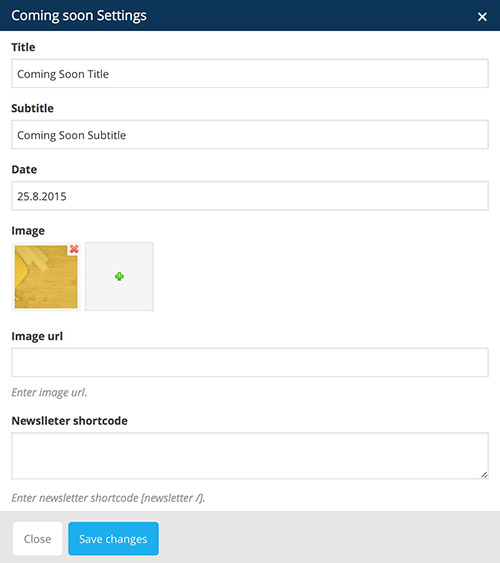The width and height of the screenshot is (500, 563).
Task: Click the Date field label
Action: 24,169
